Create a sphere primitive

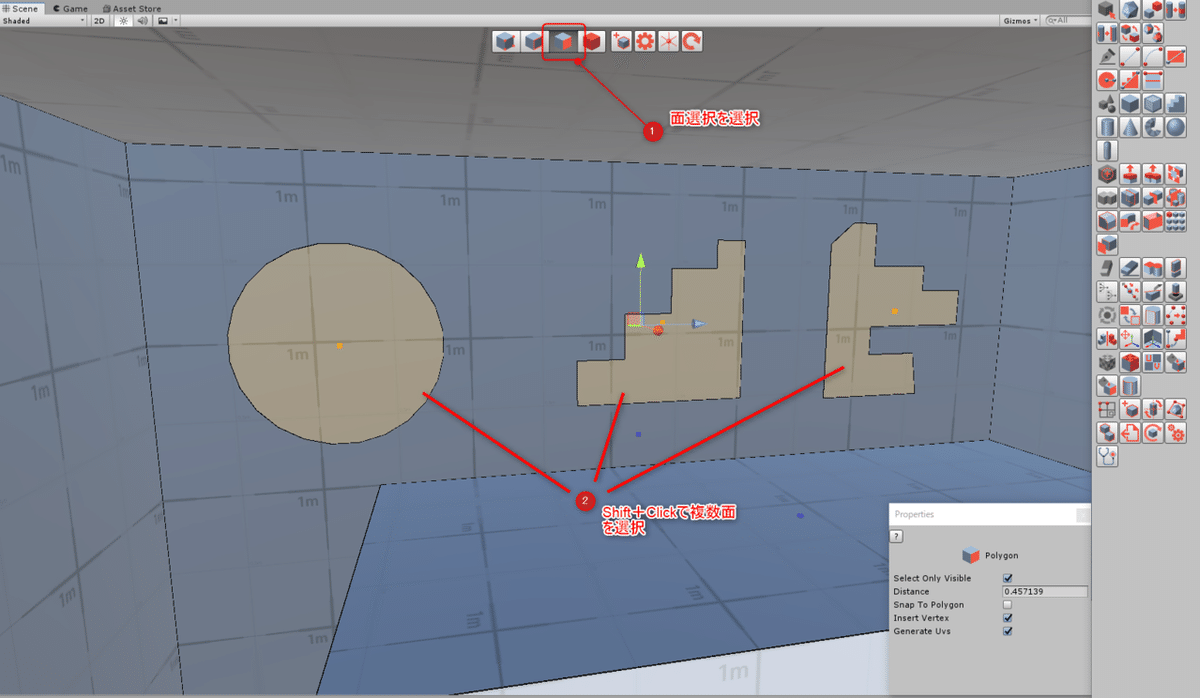click(x=1176, y=126)
